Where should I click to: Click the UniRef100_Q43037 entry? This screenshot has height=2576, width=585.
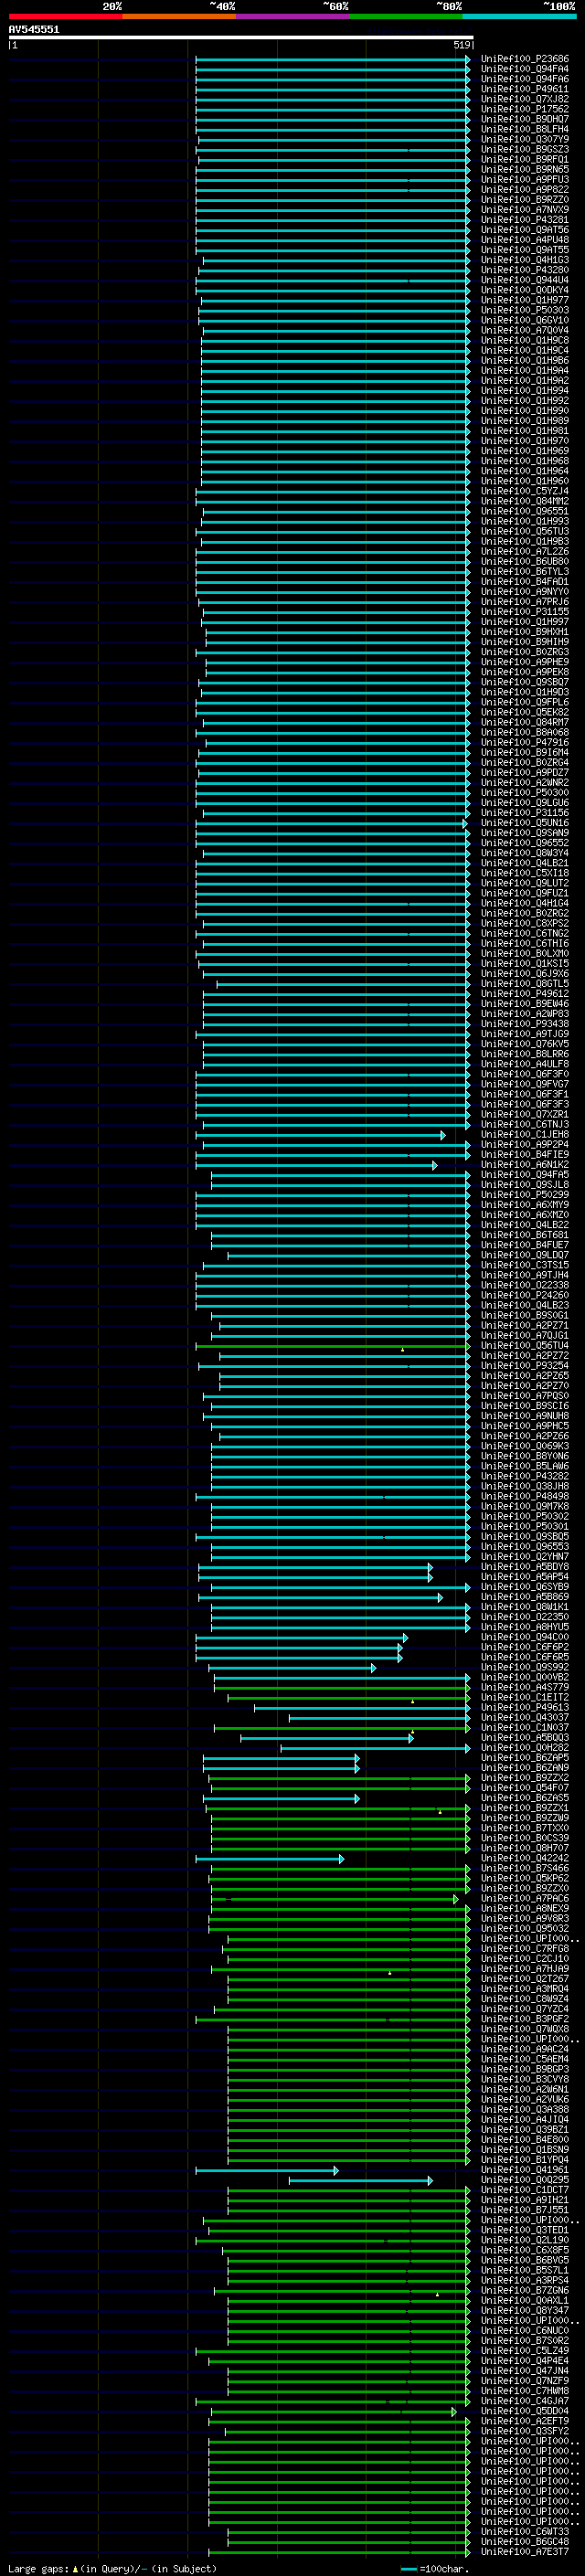coord(524,1717)
